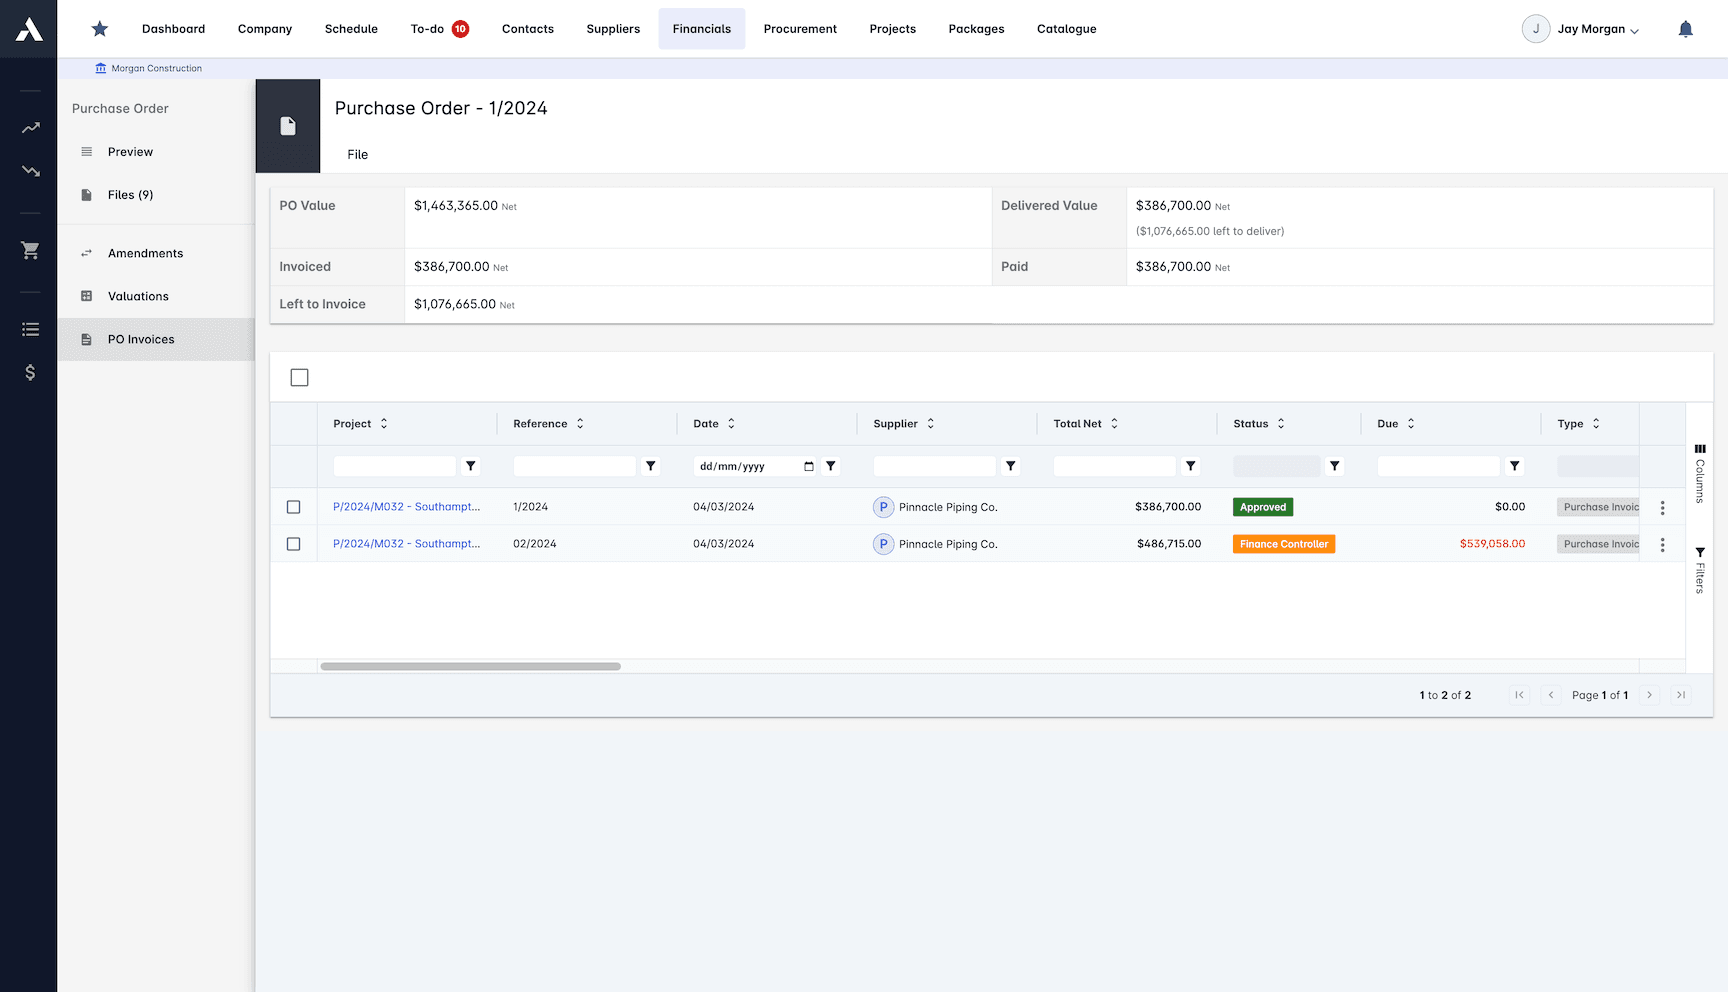Select the header checkbox to select all invoices
Screen dimensions: 1728x992
point(300,377)
